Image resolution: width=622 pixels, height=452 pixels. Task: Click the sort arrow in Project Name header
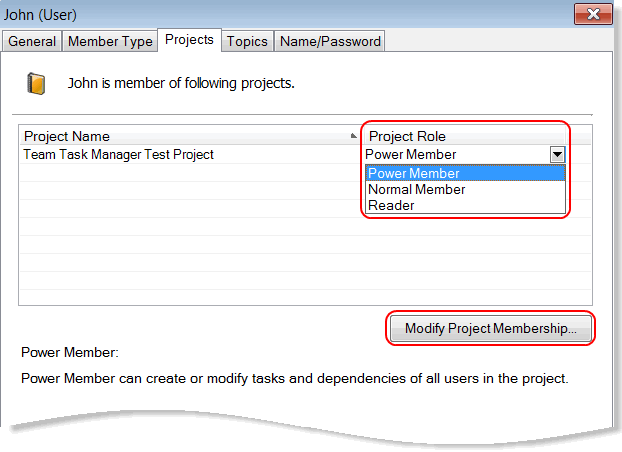click(x=352, y=136)
